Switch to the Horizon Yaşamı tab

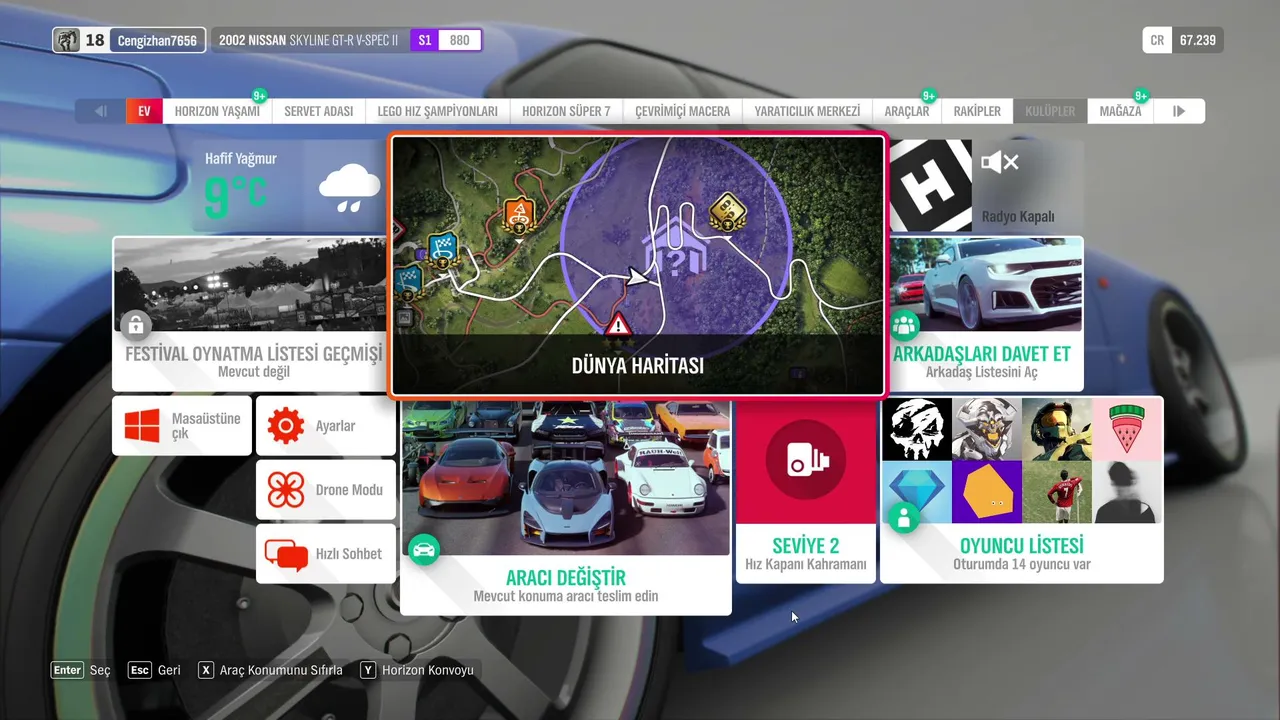[217, 111]
